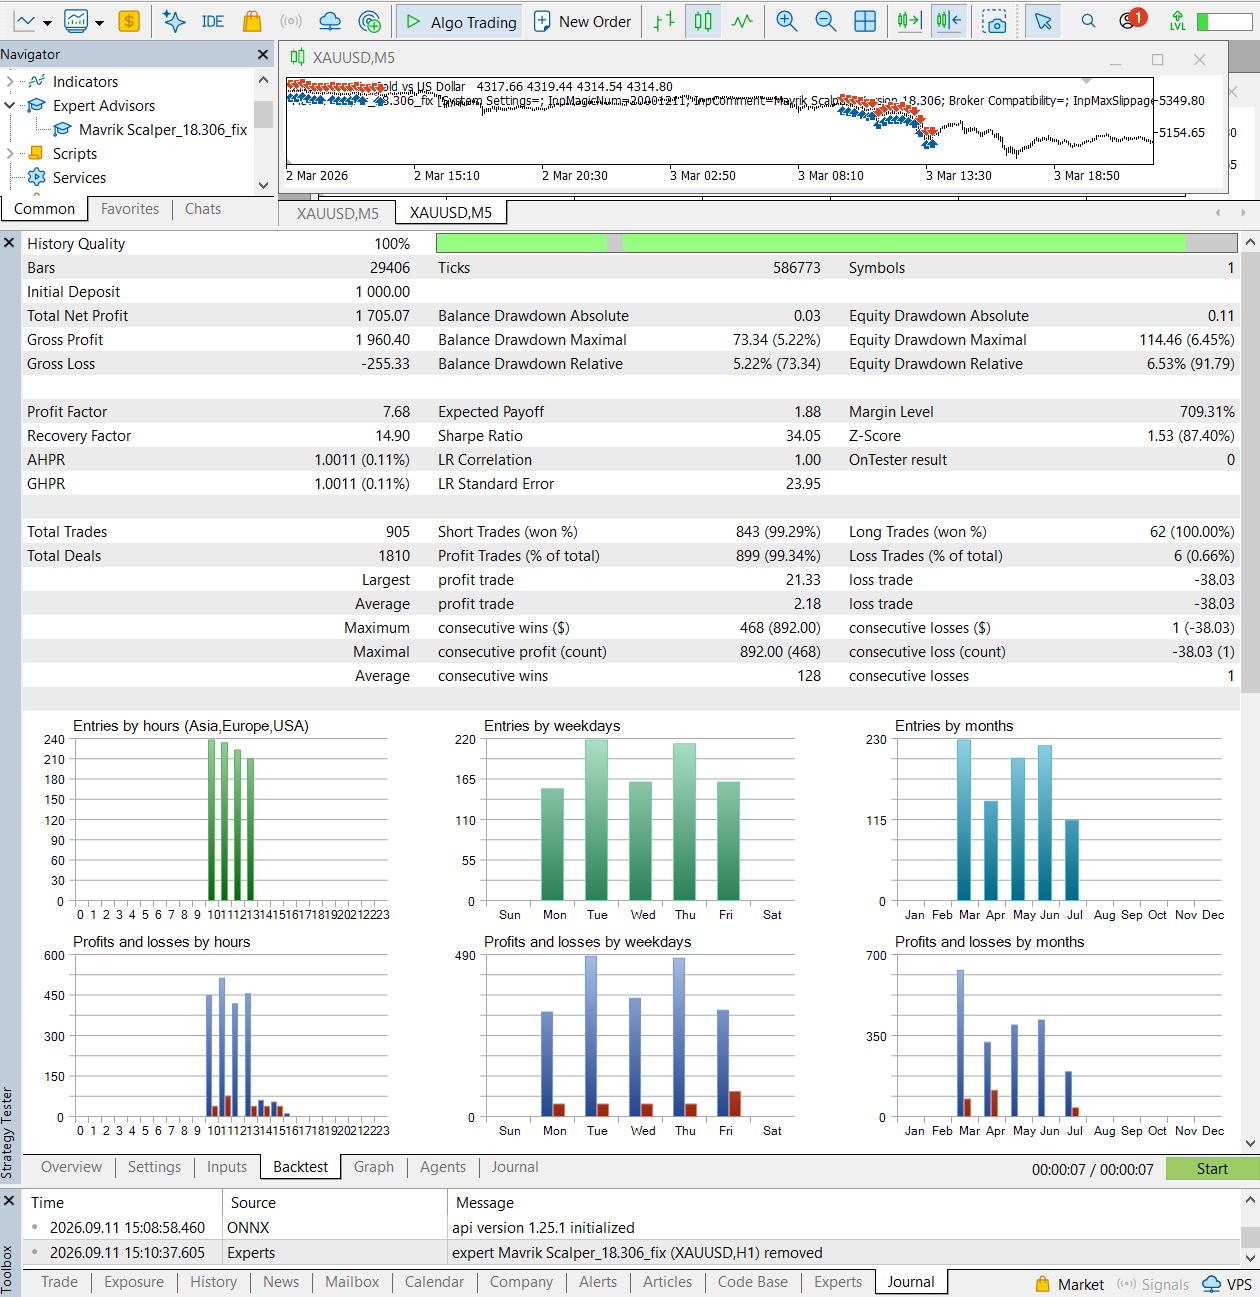Click the greyed signals broadcast icon

pyautogui.click(x=291, y=21)
